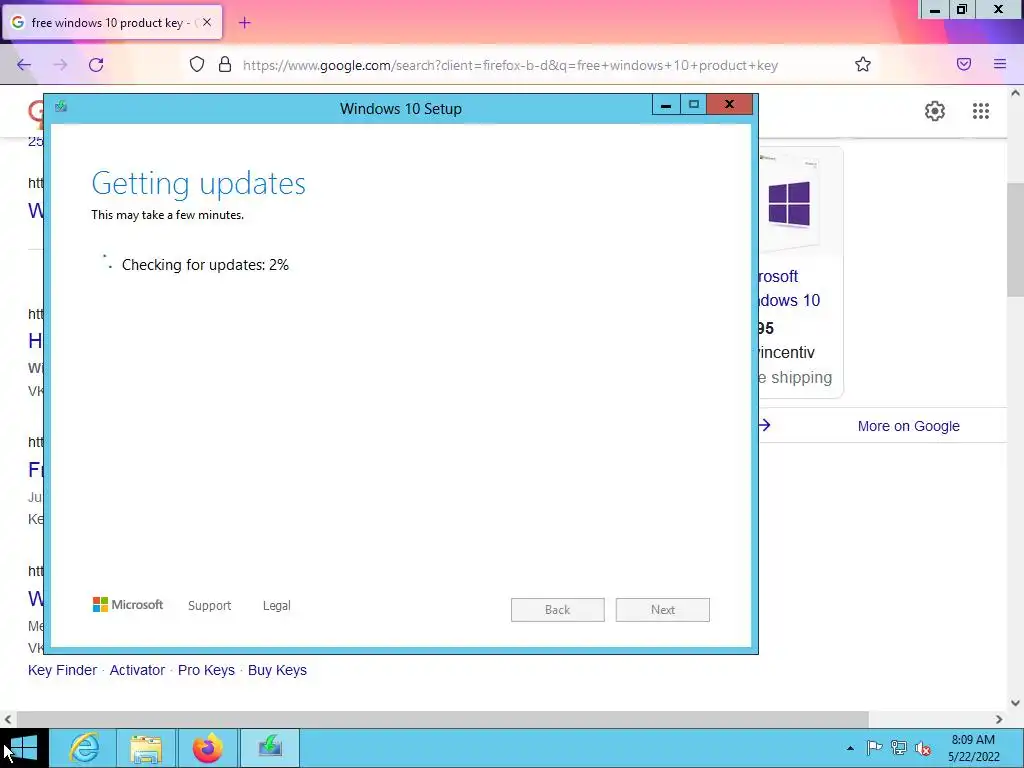The width and height of the screenshot is (1024, 768).
Task: Open the Legal link in Setup
Action: point(276,605)
